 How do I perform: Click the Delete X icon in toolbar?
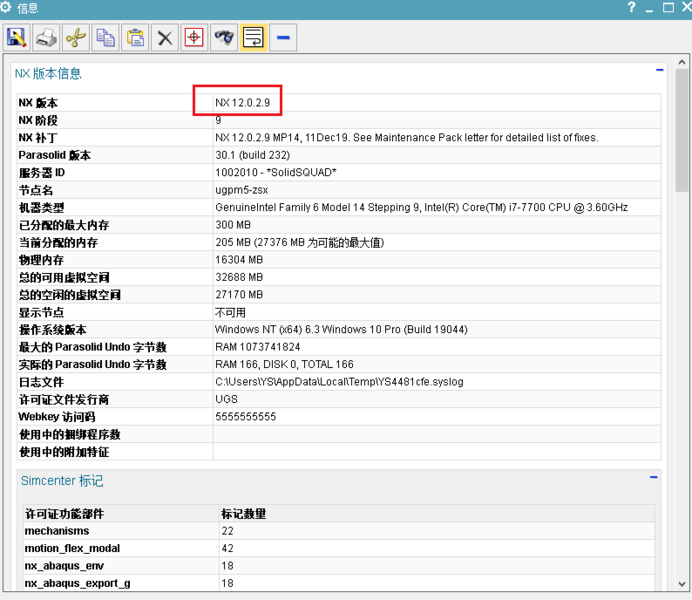[x=165, y=38]
